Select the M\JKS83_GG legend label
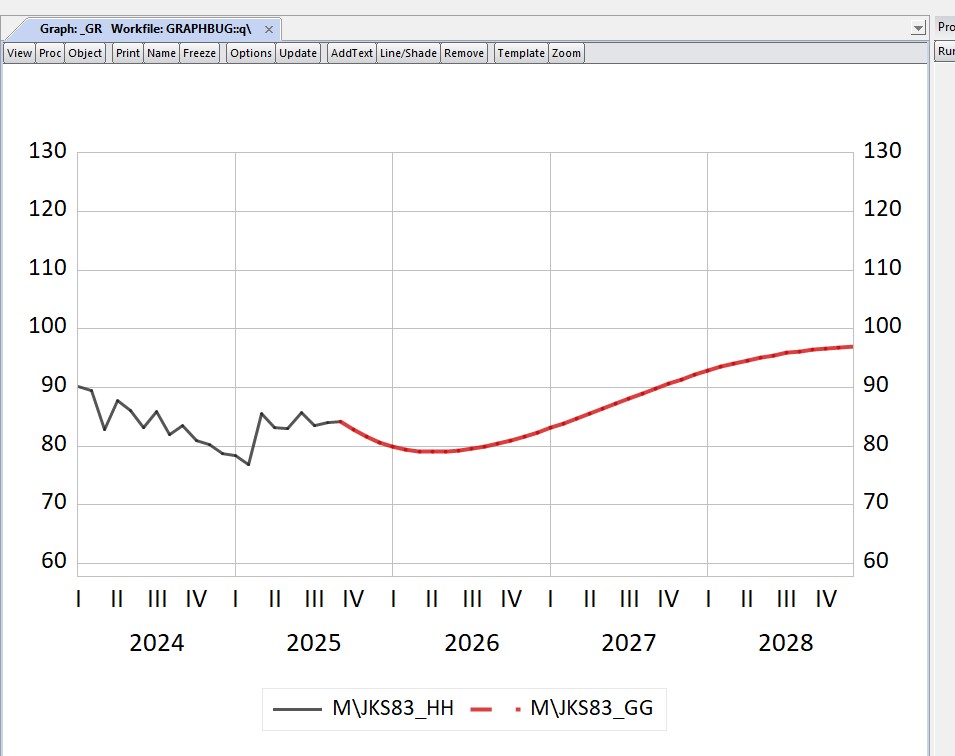This screenshot has height=756, width=955. (x=591, y=709)
